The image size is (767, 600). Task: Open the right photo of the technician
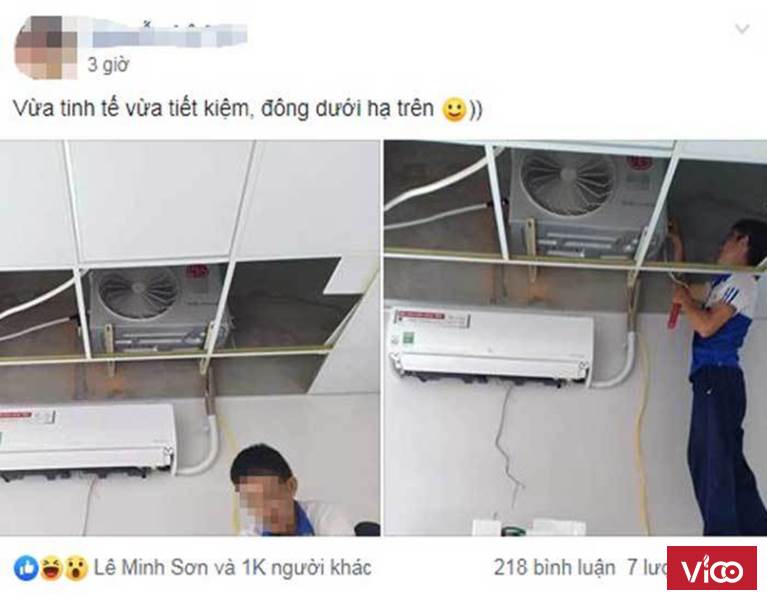[575, 338]
